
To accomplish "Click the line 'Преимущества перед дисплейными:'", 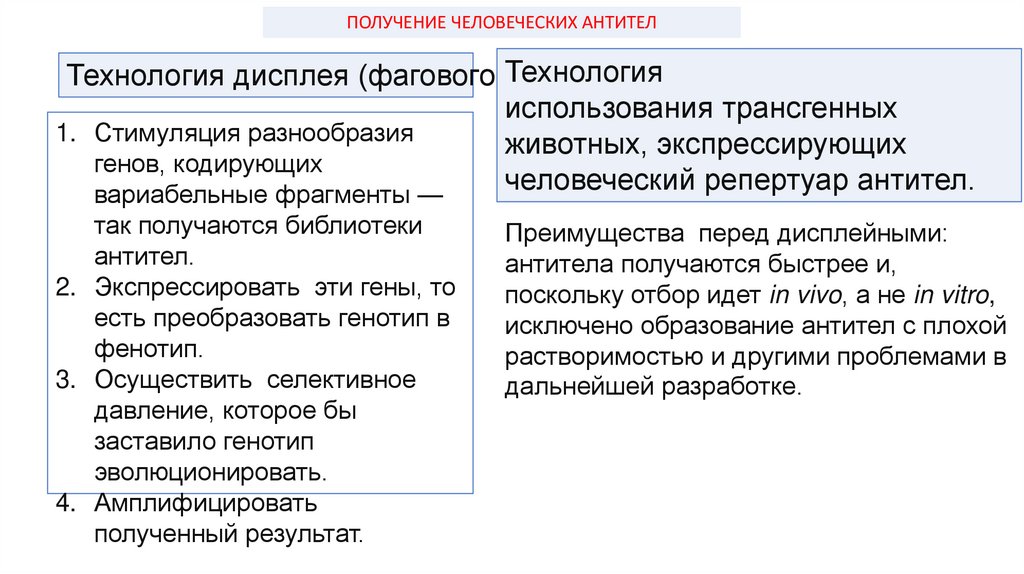I will 726,234.
